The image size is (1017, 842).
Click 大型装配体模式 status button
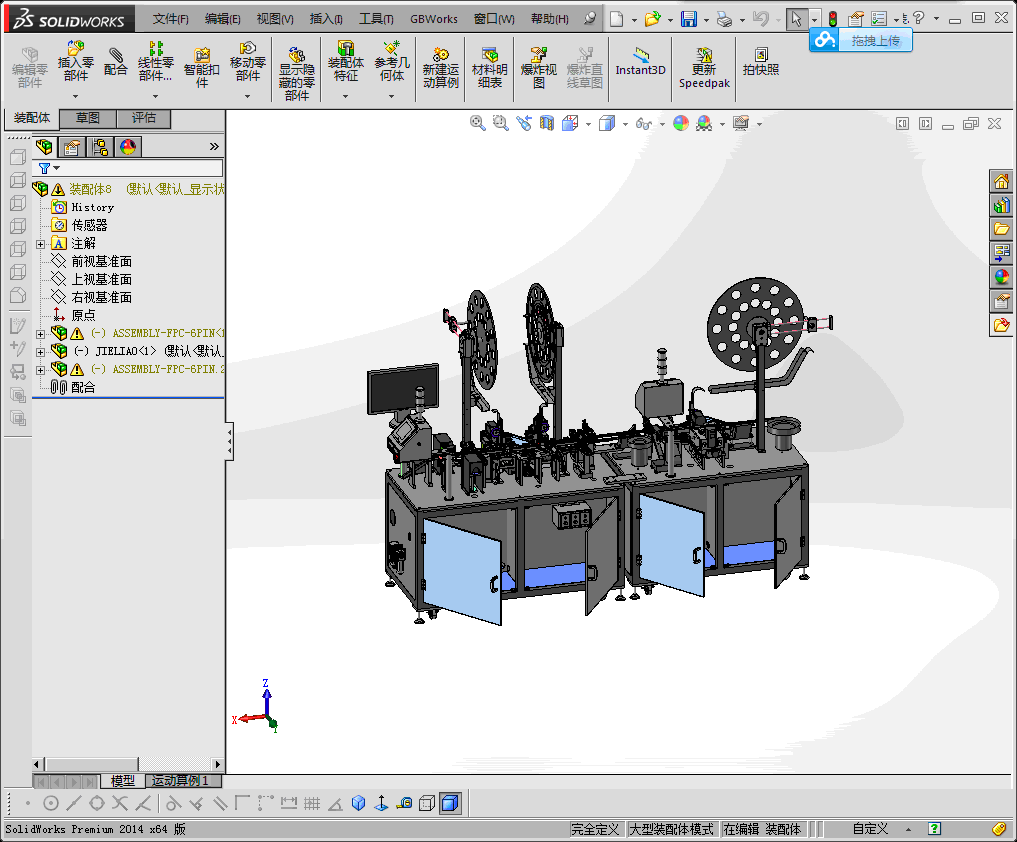click(x=671, y=829)
